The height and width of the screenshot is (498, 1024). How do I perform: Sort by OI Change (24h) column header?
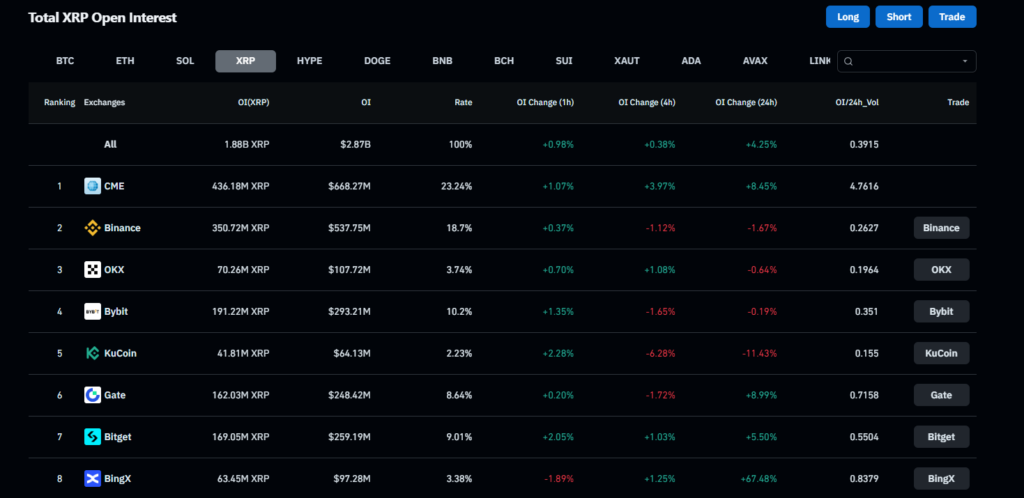tap(746, 102)
